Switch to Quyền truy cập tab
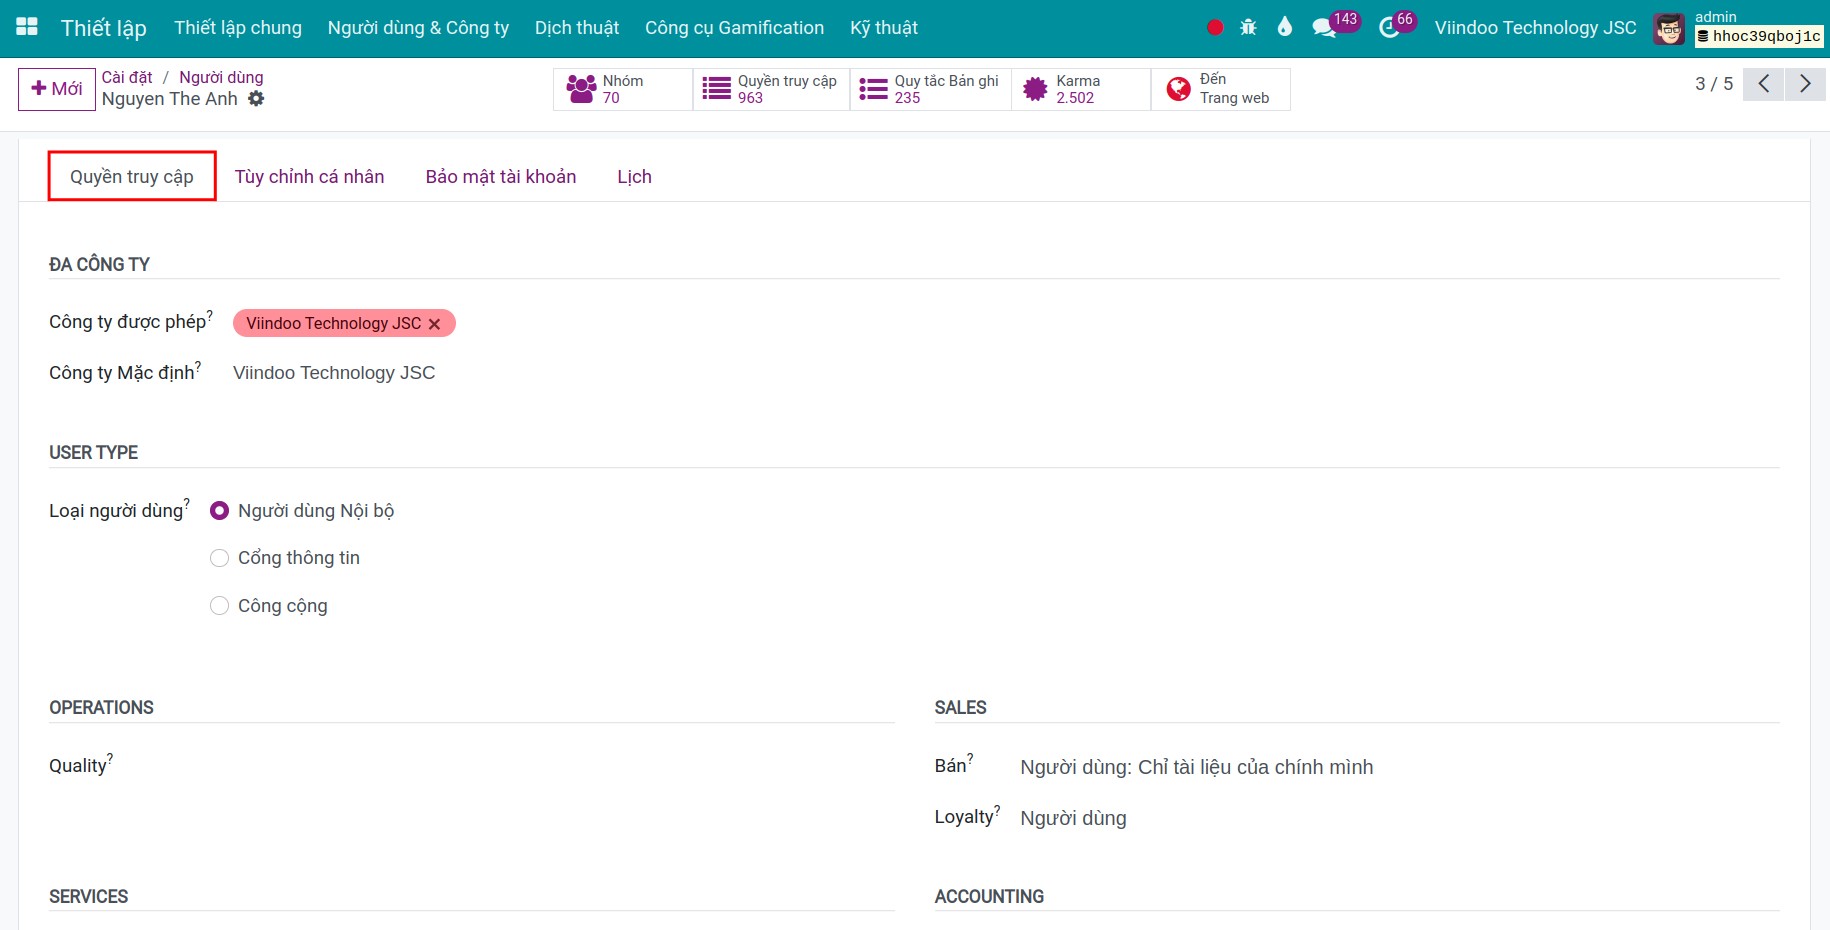The width and height of the screenshot is (1830, 930). (132, 176)
